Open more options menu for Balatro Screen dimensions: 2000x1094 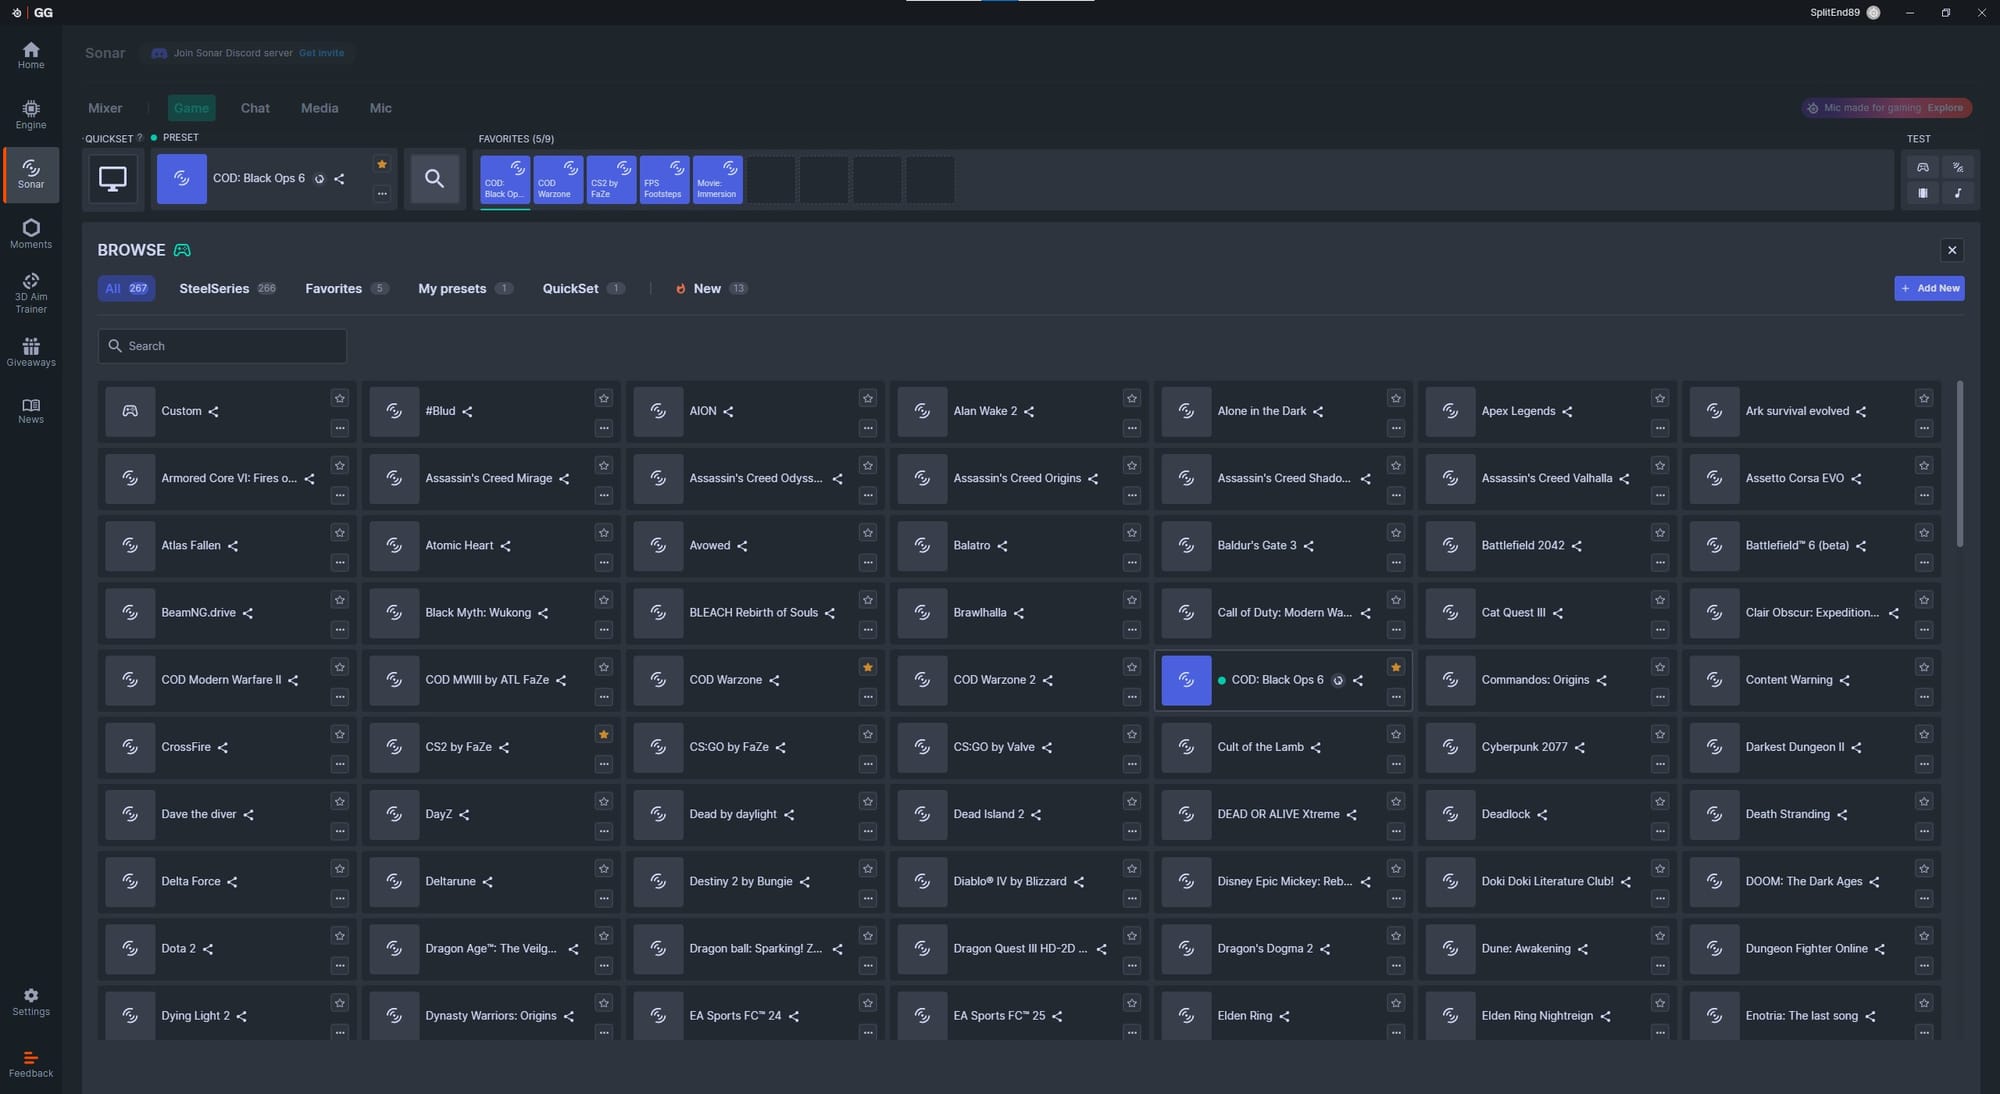1131,562
